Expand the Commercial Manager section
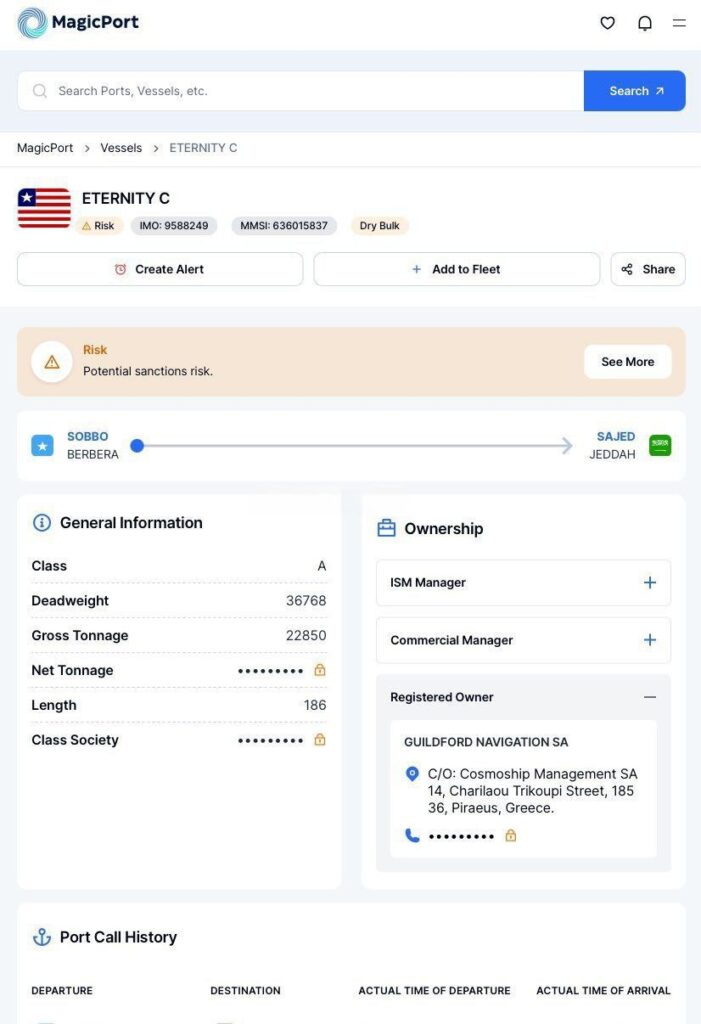 523,640
